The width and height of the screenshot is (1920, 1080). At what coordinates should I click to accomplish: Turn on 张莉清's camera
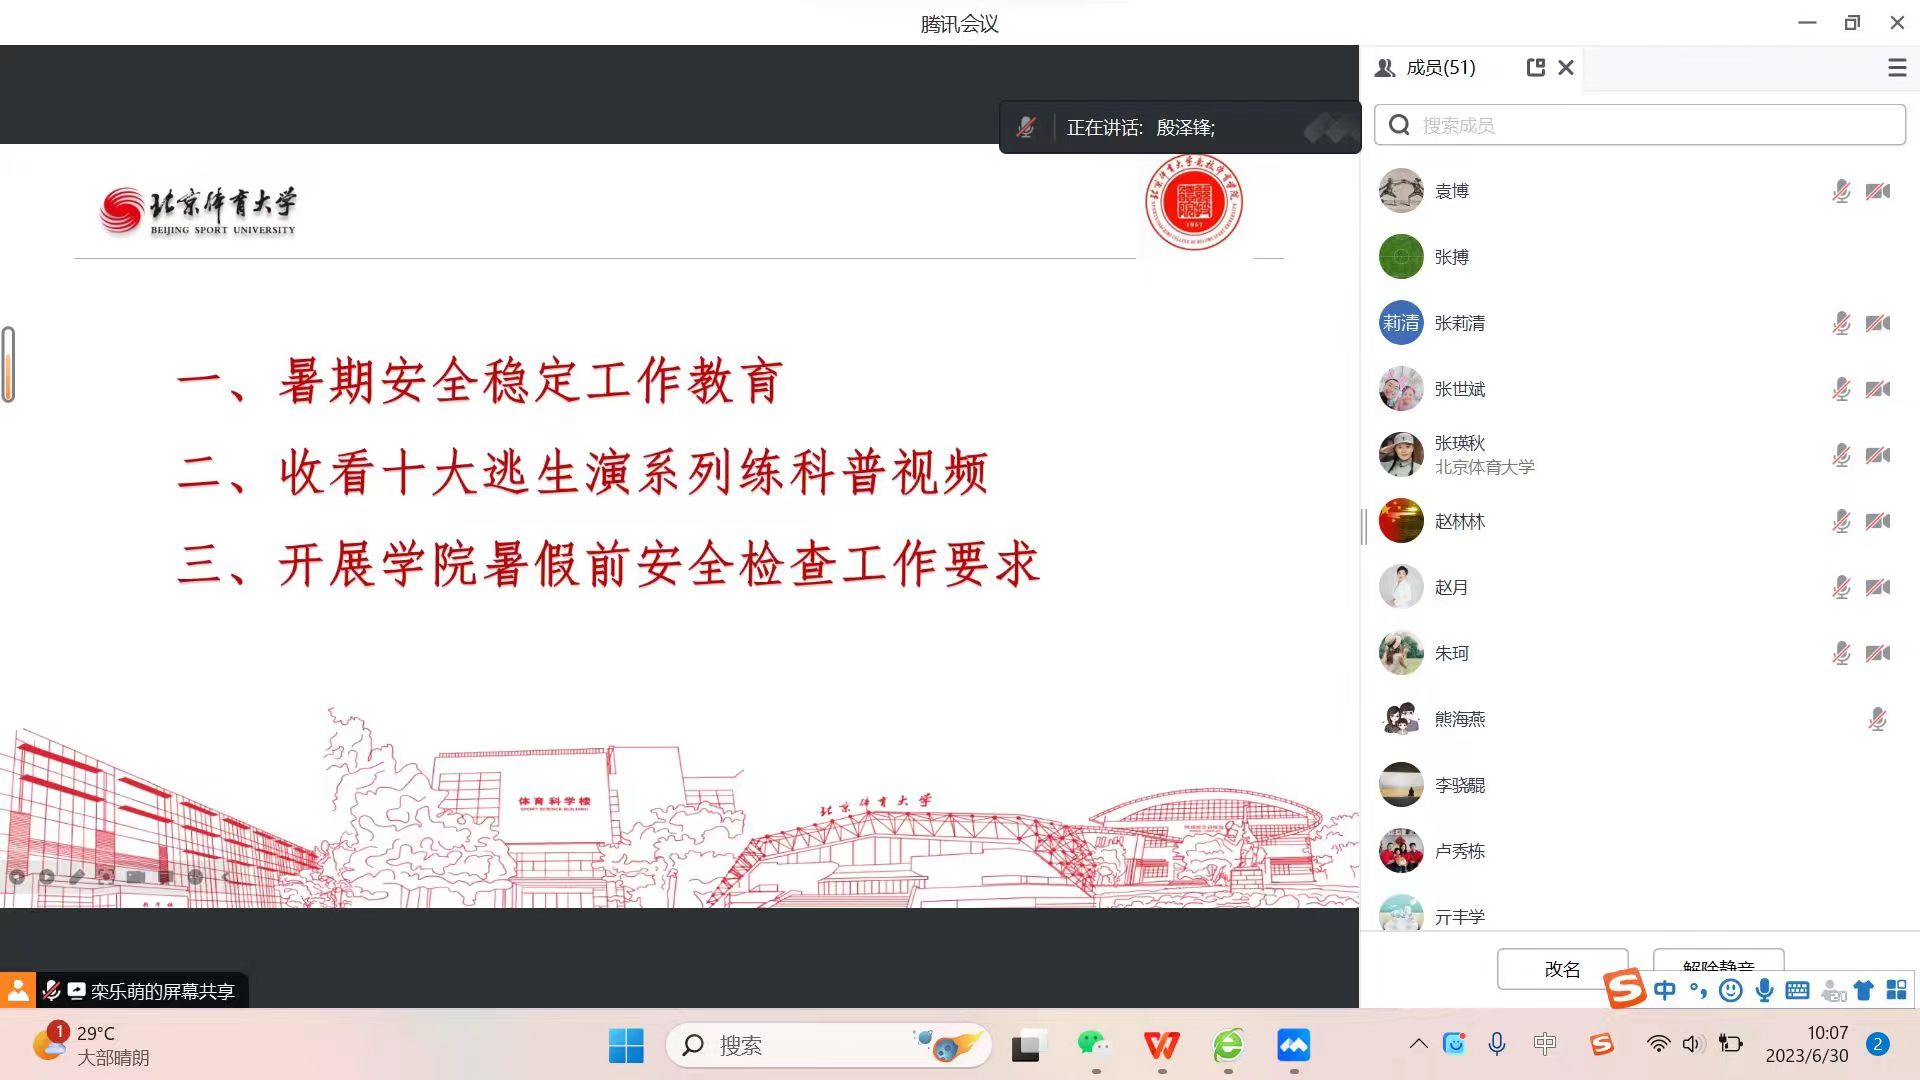pos(1879,323)
